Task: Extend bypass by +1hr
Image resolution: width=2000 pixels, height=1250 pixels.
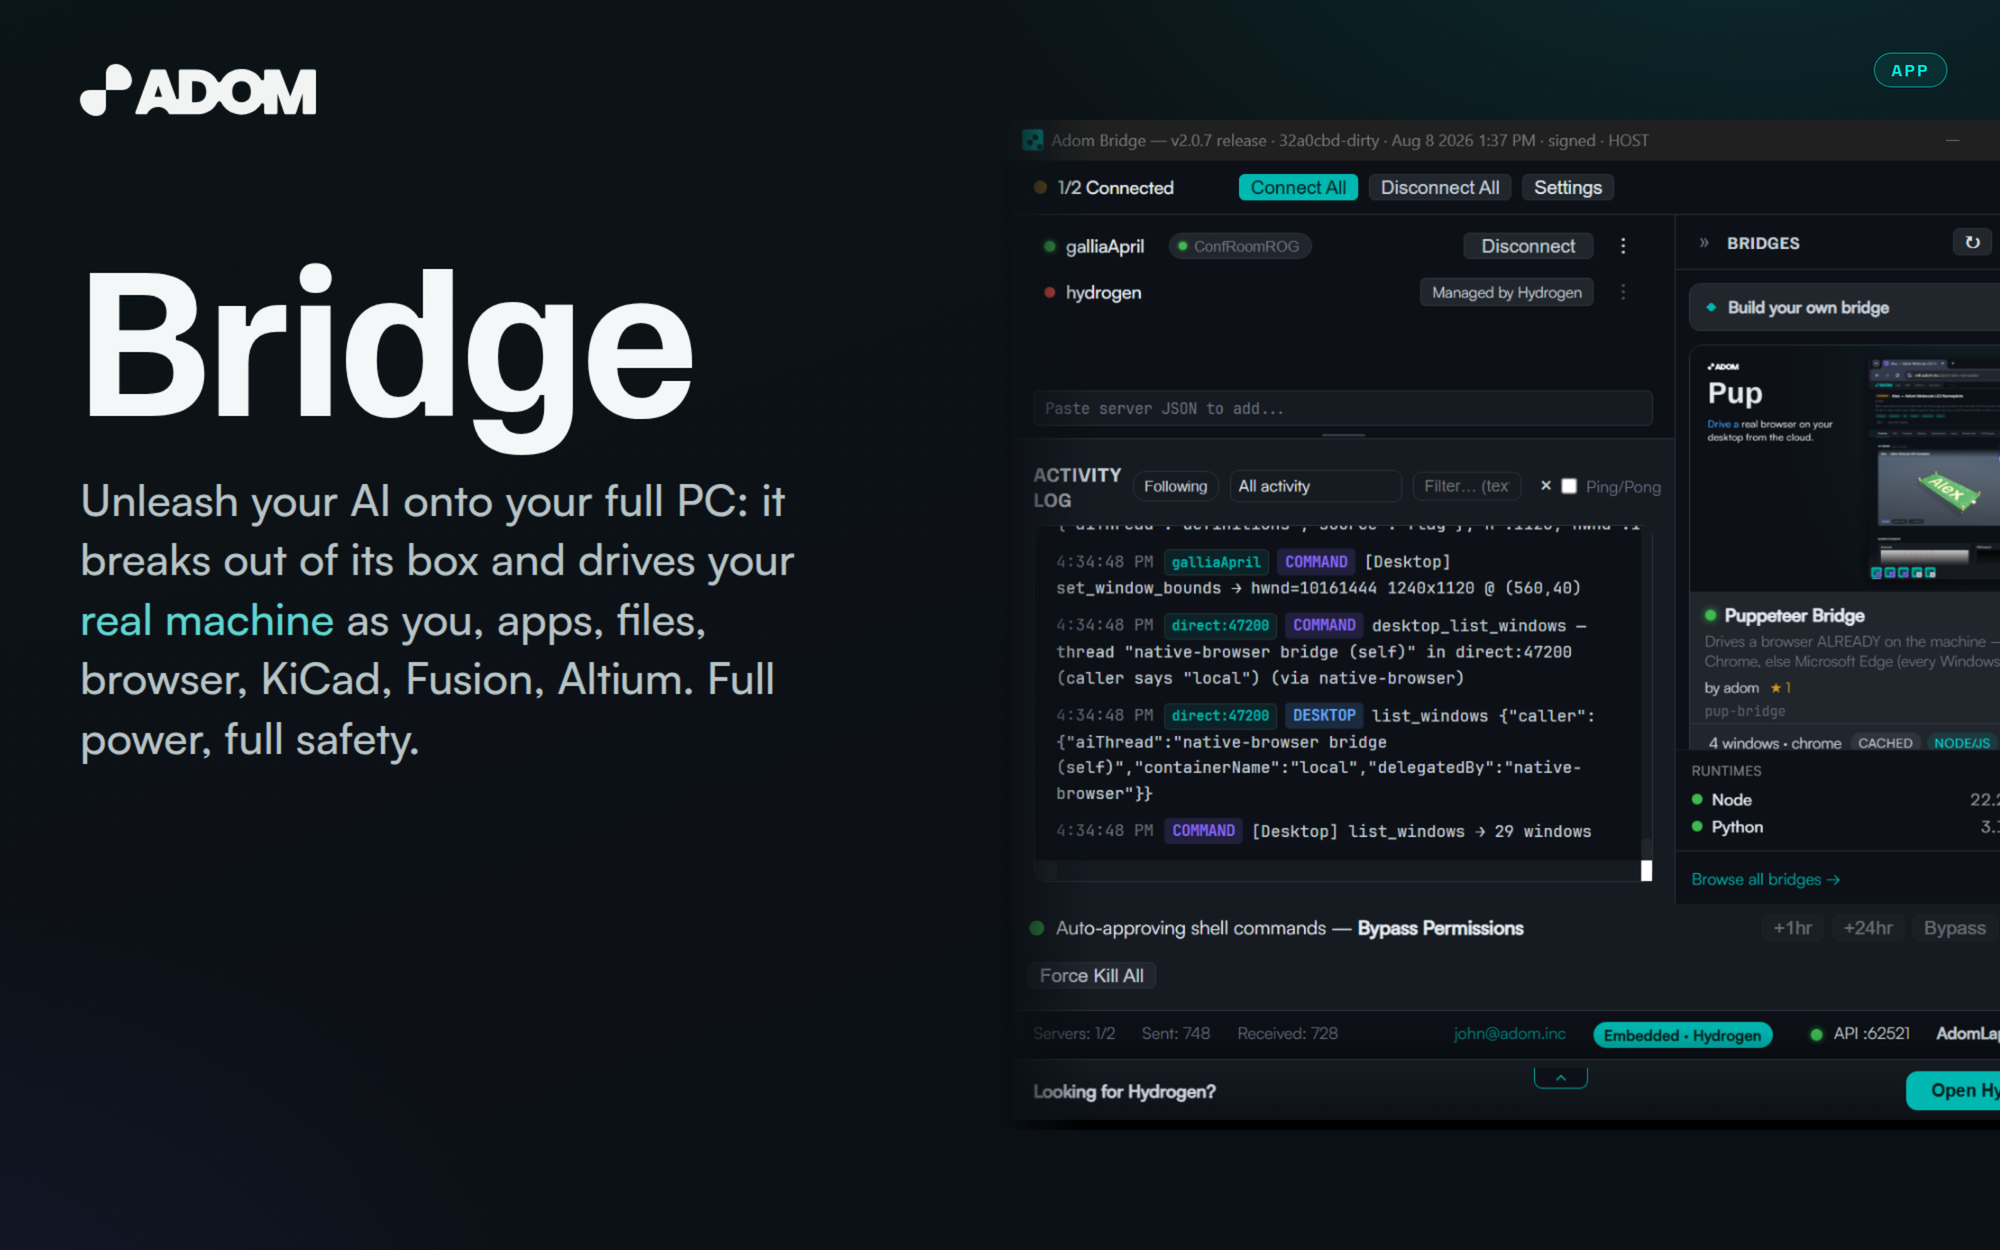Action: [1792, 928]
